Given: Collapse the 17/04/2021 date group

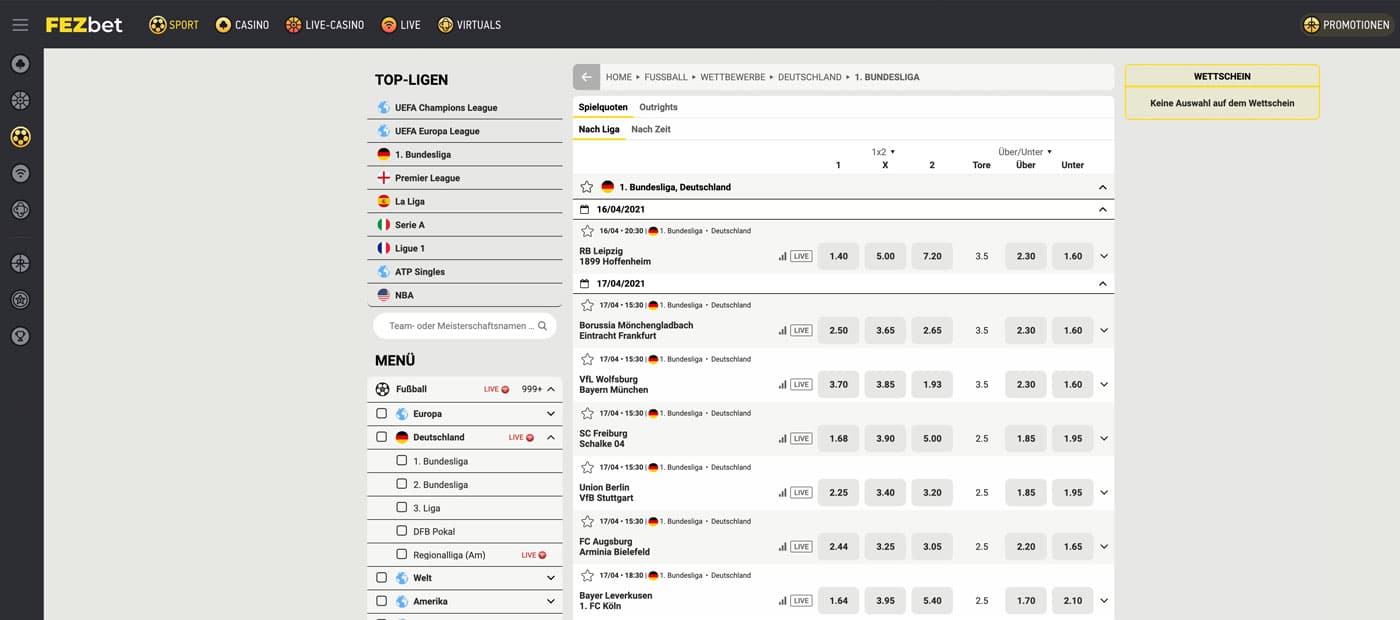Looking at the screenshot, I should click(1102, 283).
